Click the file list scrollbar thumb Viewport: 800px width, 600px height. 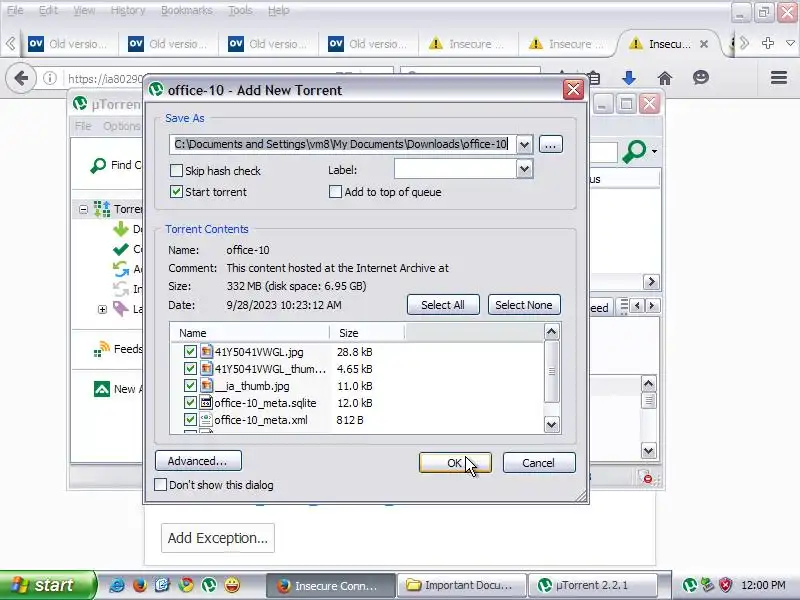(x=552, y=371)
